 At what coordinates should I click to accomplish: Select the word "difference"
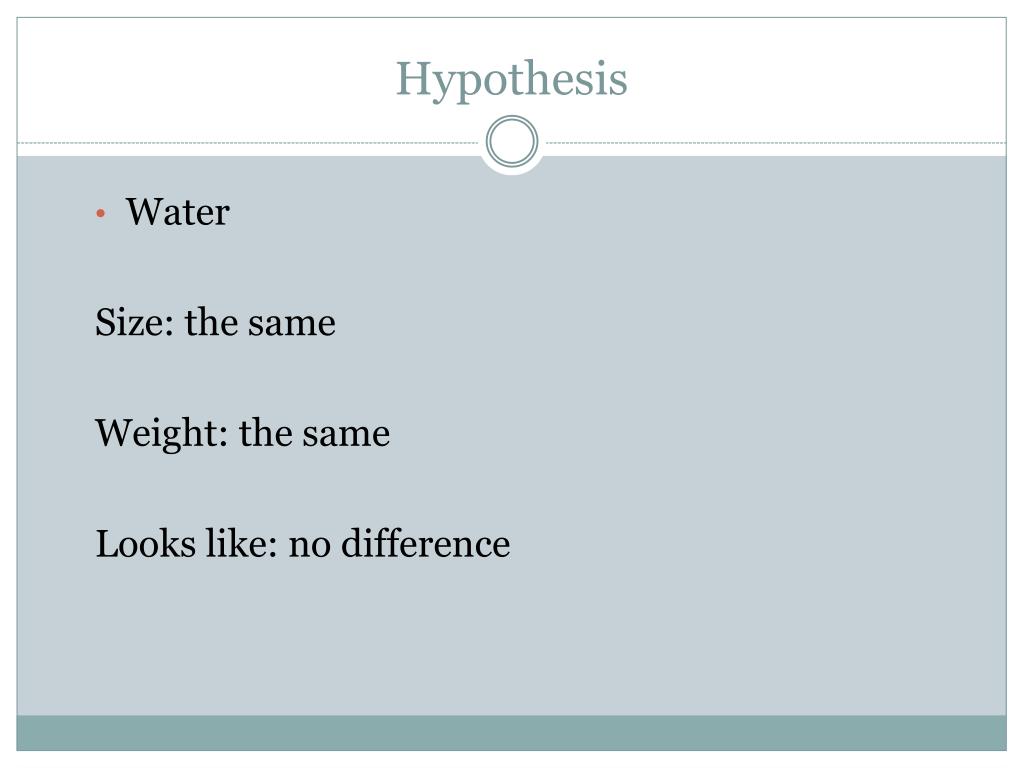coord(426,543)
